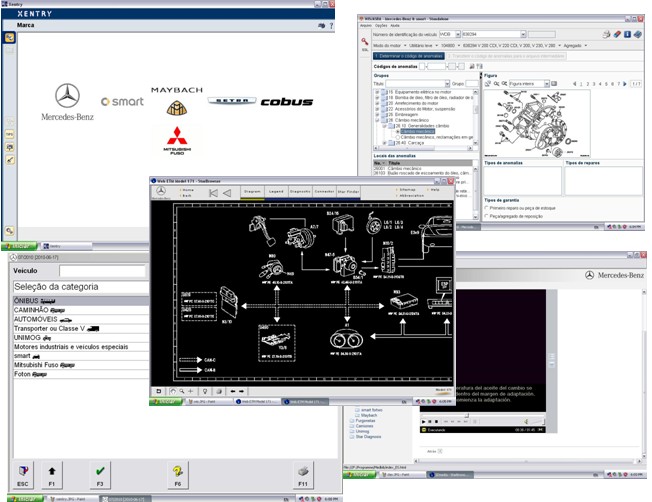Choose the Maybach brand logo in Xentry
The height and width of the screenshot is (502, 652).
click(x=177, y=101)
